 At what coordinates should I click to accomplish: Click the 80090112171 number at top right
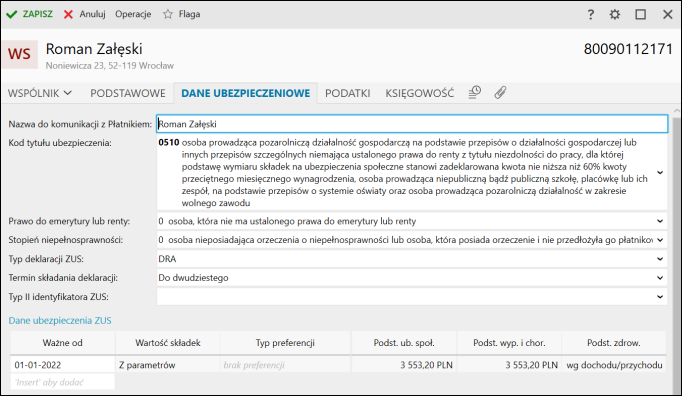coord(628,49)
